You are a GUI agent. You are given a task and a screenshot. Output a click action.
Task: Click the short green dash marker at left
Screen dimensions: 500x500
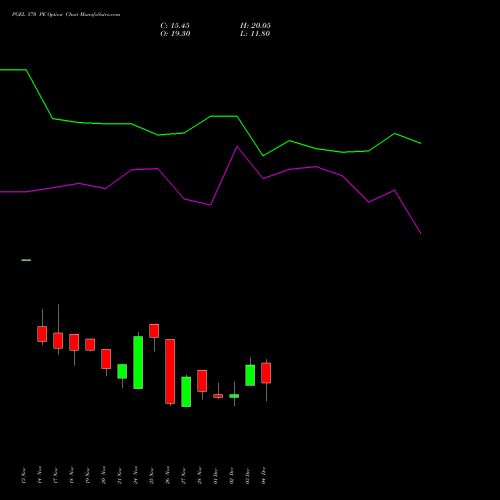point(26,260)
